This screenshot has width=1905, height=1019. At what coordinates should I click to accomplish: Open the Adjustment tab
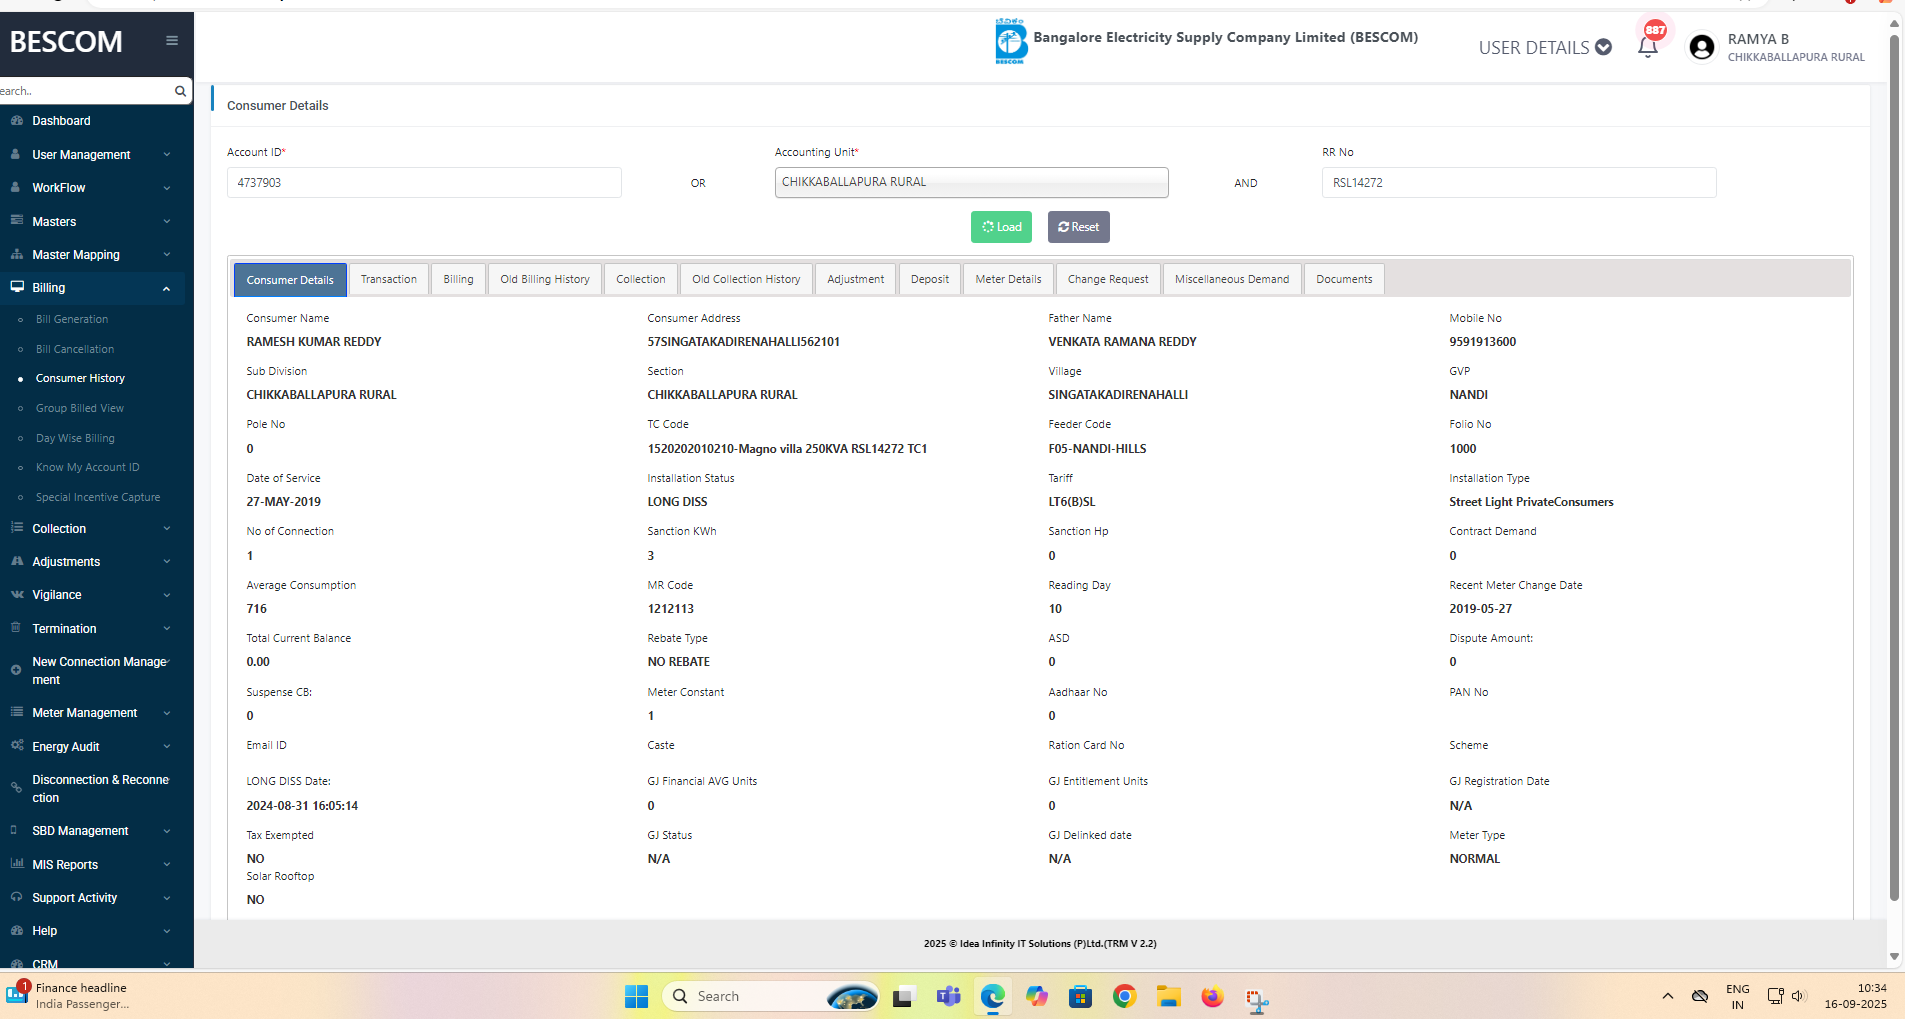point(856,279)
